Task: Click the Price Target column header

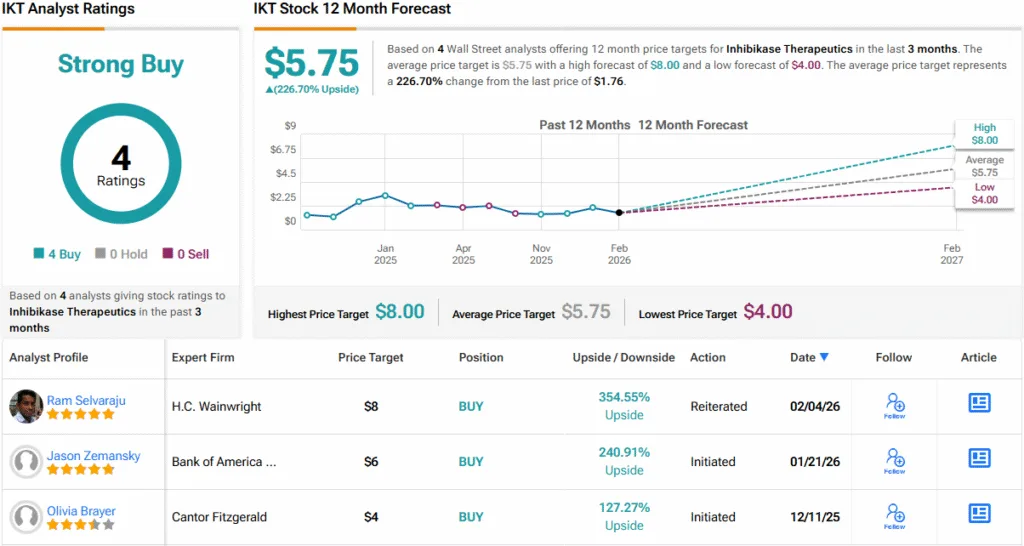Action: [x=370, y=357]
